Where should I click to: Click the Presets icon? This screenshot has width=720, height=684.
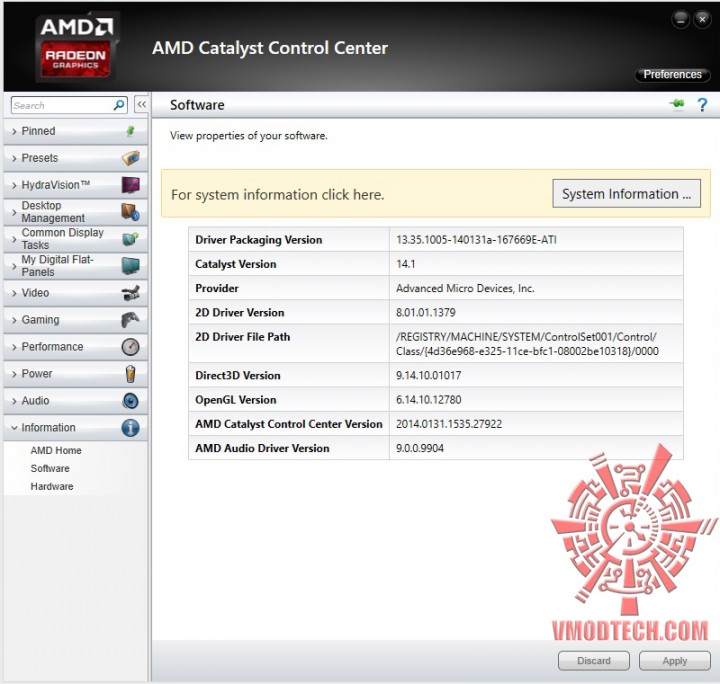coord(131,158)
